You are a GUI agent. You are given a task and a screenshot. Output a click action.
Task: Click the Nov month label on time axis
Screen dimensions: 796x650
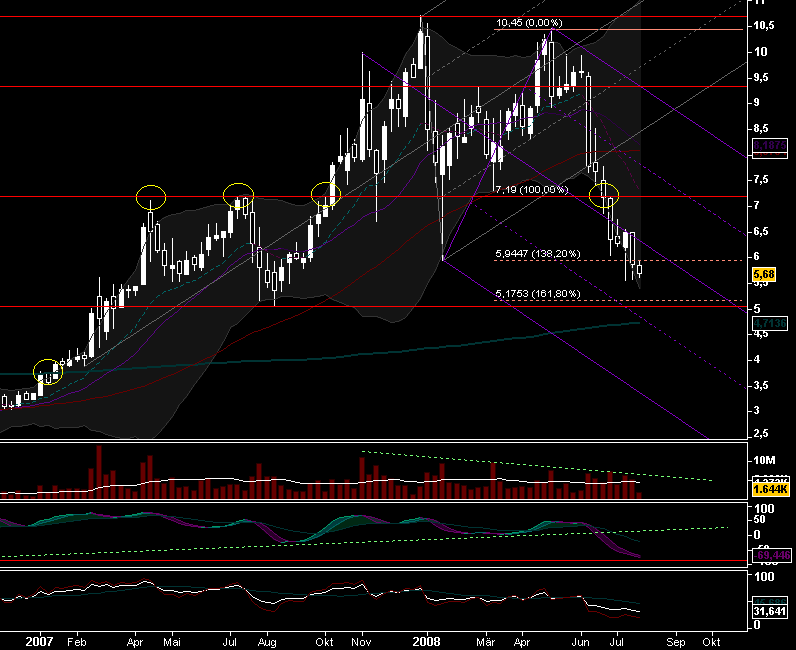click(x=361, y=642)
